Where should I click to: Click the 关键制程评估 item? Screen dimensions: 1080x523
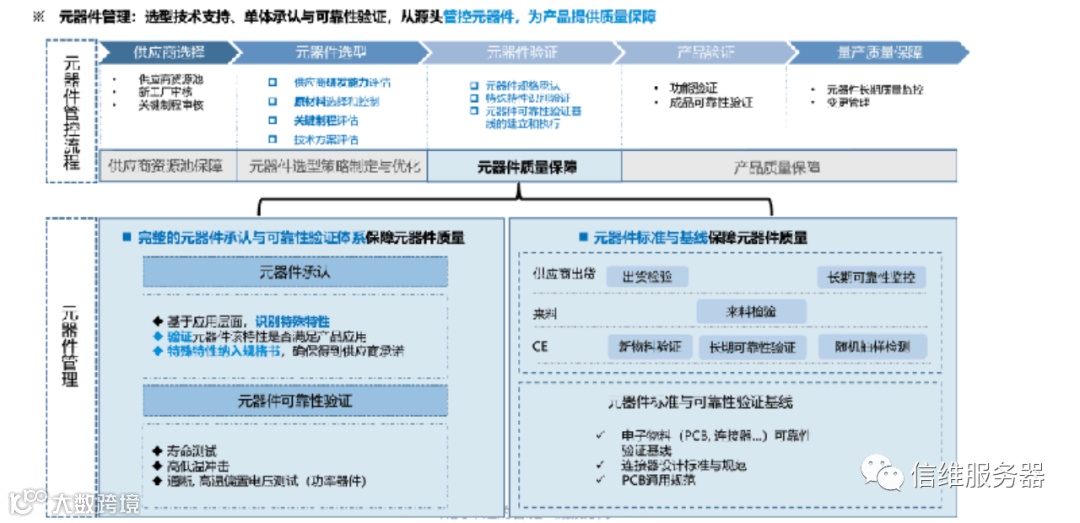[x=326, y=121]
